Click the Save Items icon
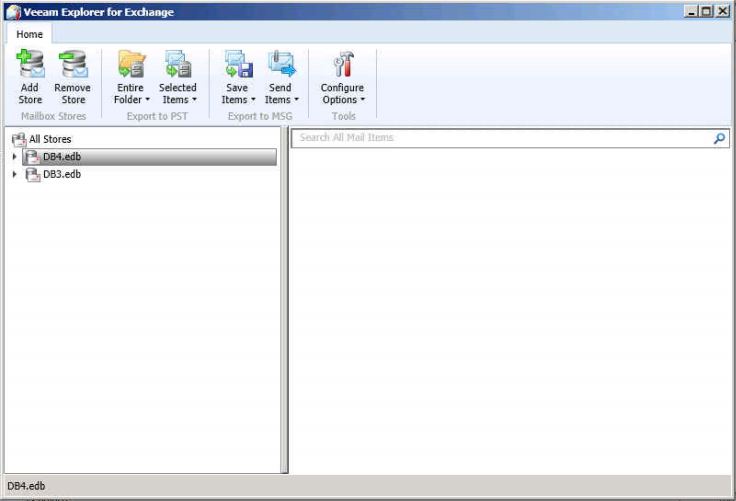Viewport: 736px width, 501px height. (x=238, y=64)
